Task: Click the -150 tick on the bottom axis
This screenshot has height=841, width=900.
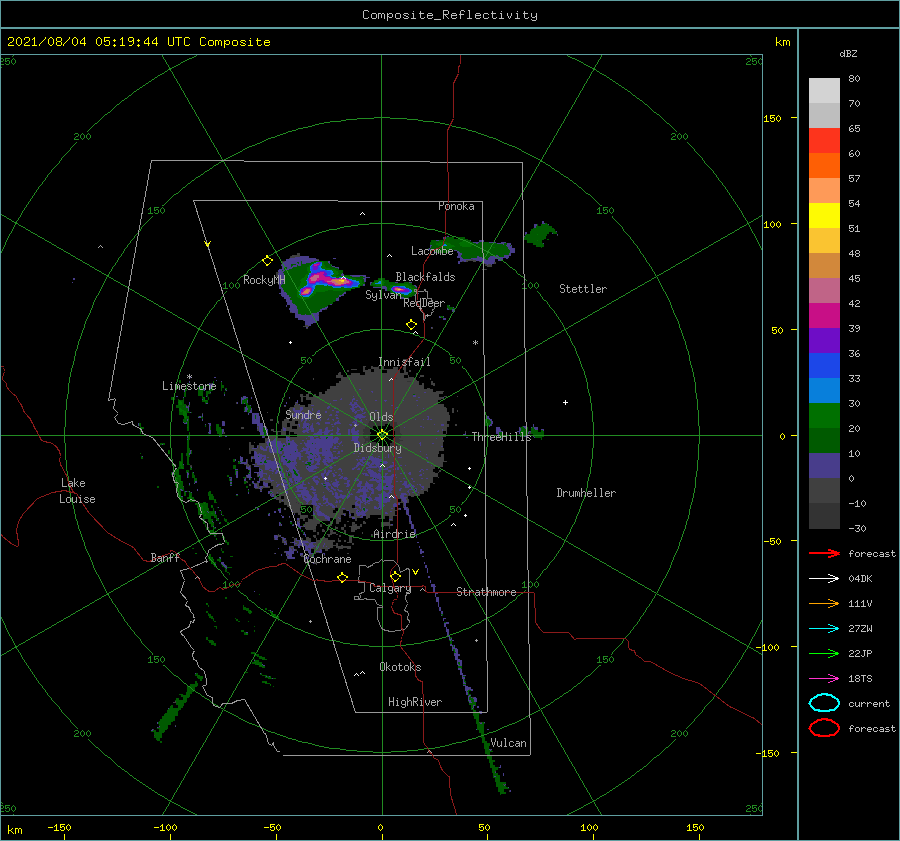Action: point(59,827)
